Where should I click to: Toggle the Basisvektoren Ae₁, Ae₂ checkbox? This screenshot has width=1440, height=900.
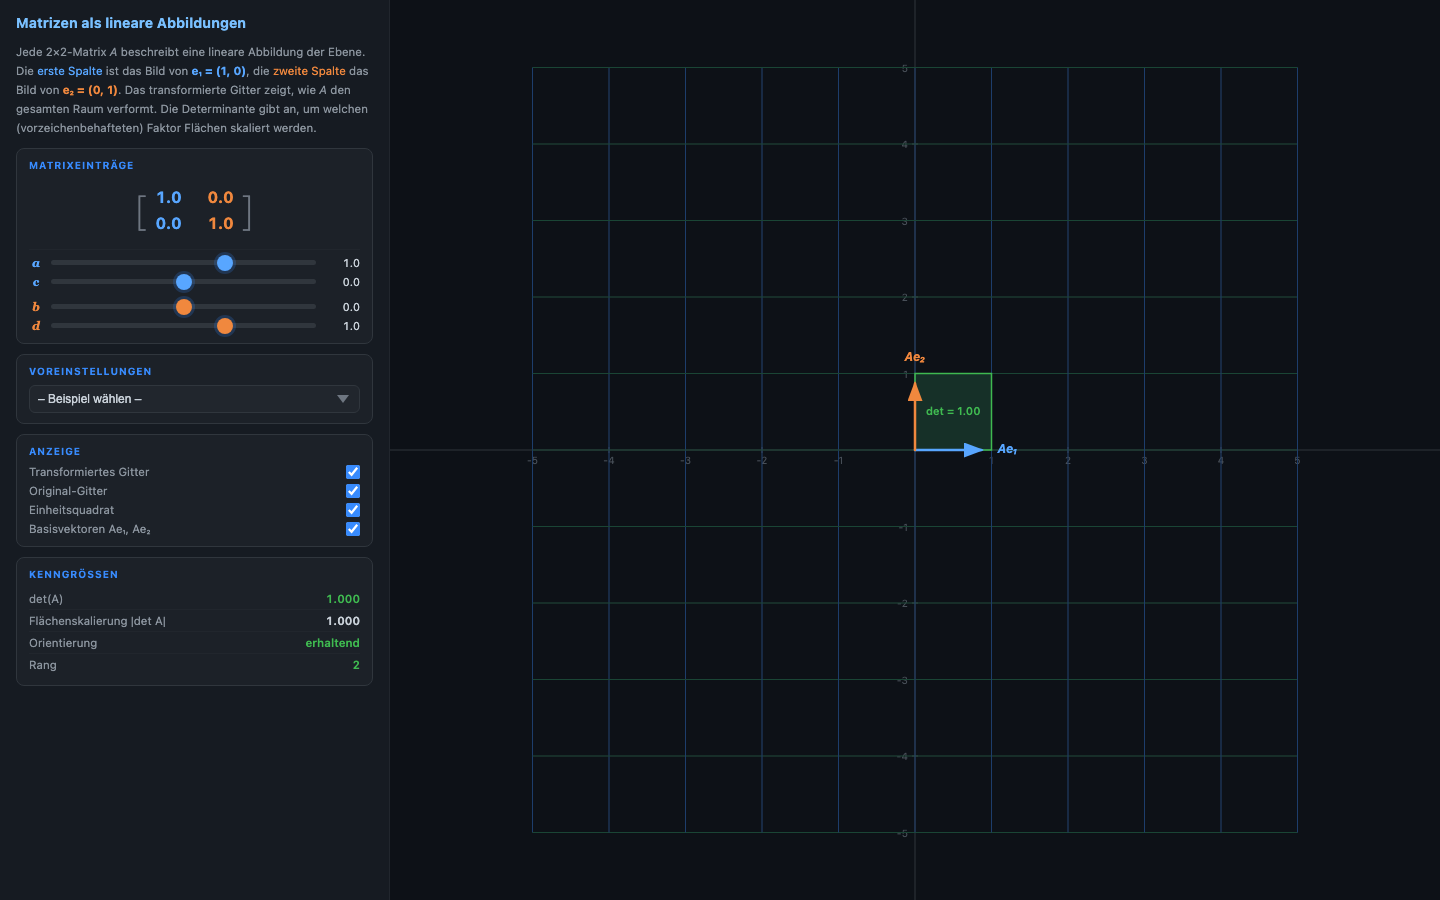353,529
